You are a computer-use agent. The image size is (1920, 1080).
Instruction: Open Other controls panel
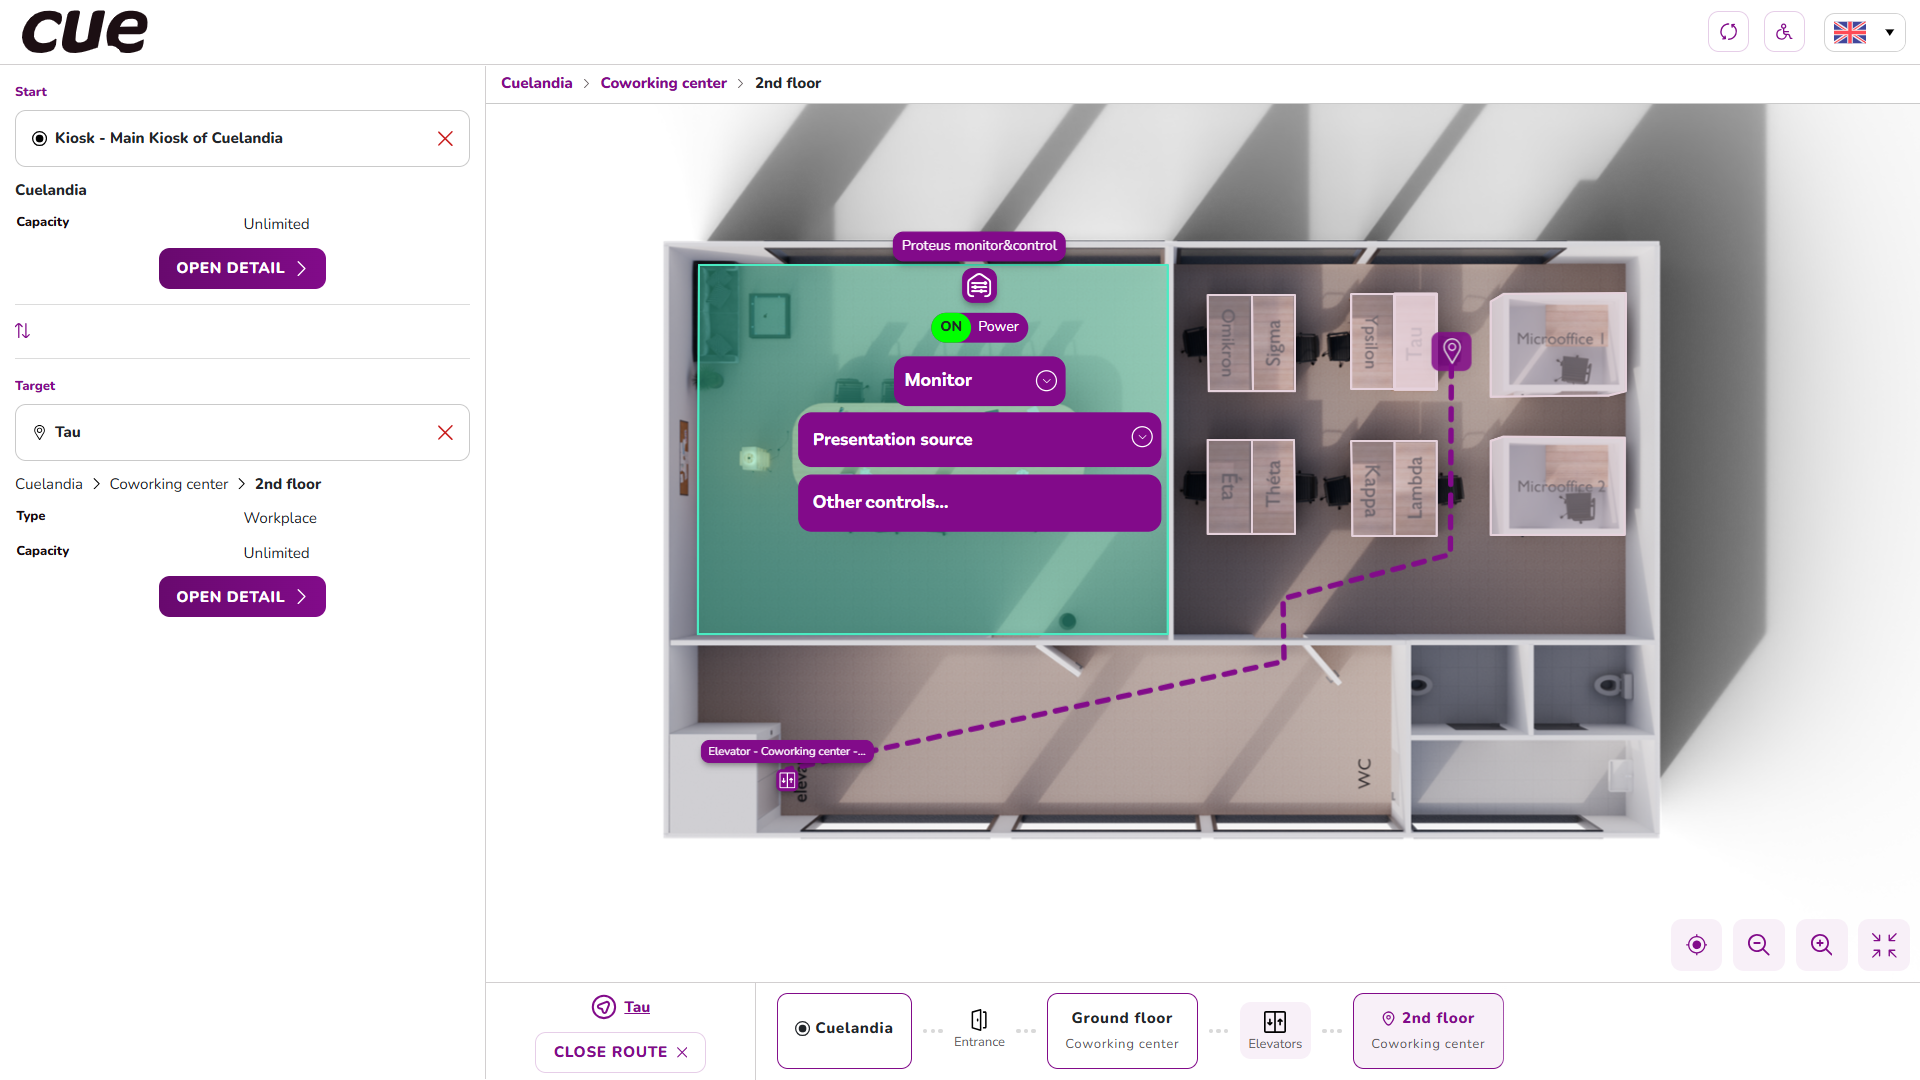coord(978,502)
